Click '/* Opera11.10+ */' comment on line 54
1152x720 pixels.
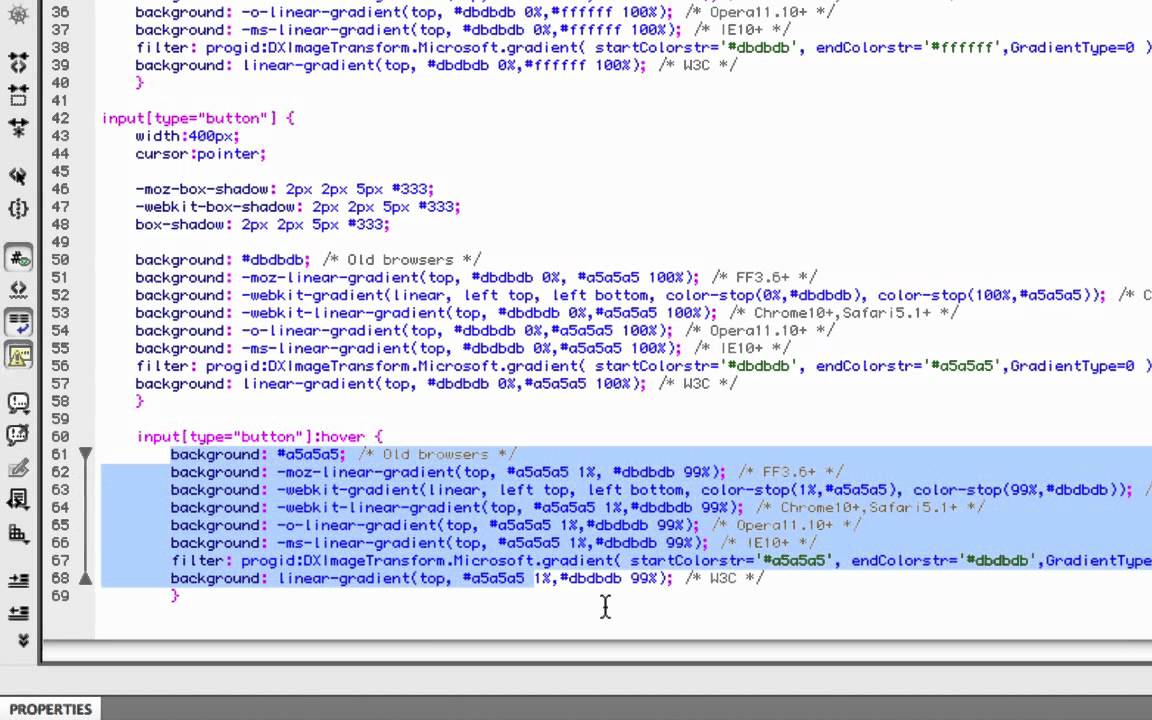click(760, 331)
